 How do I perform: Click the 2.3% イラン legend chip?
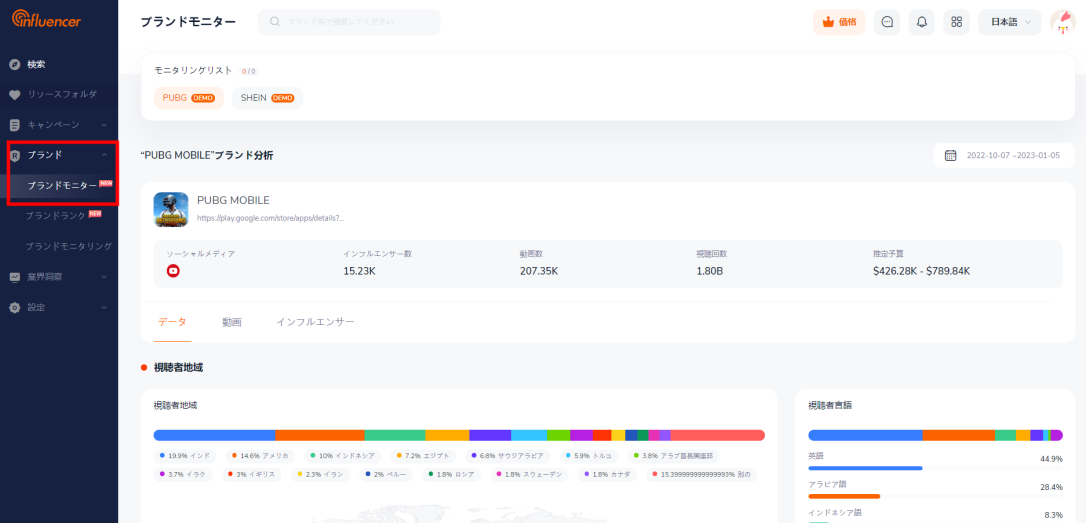pyautogui.click(x=322, y=475)
